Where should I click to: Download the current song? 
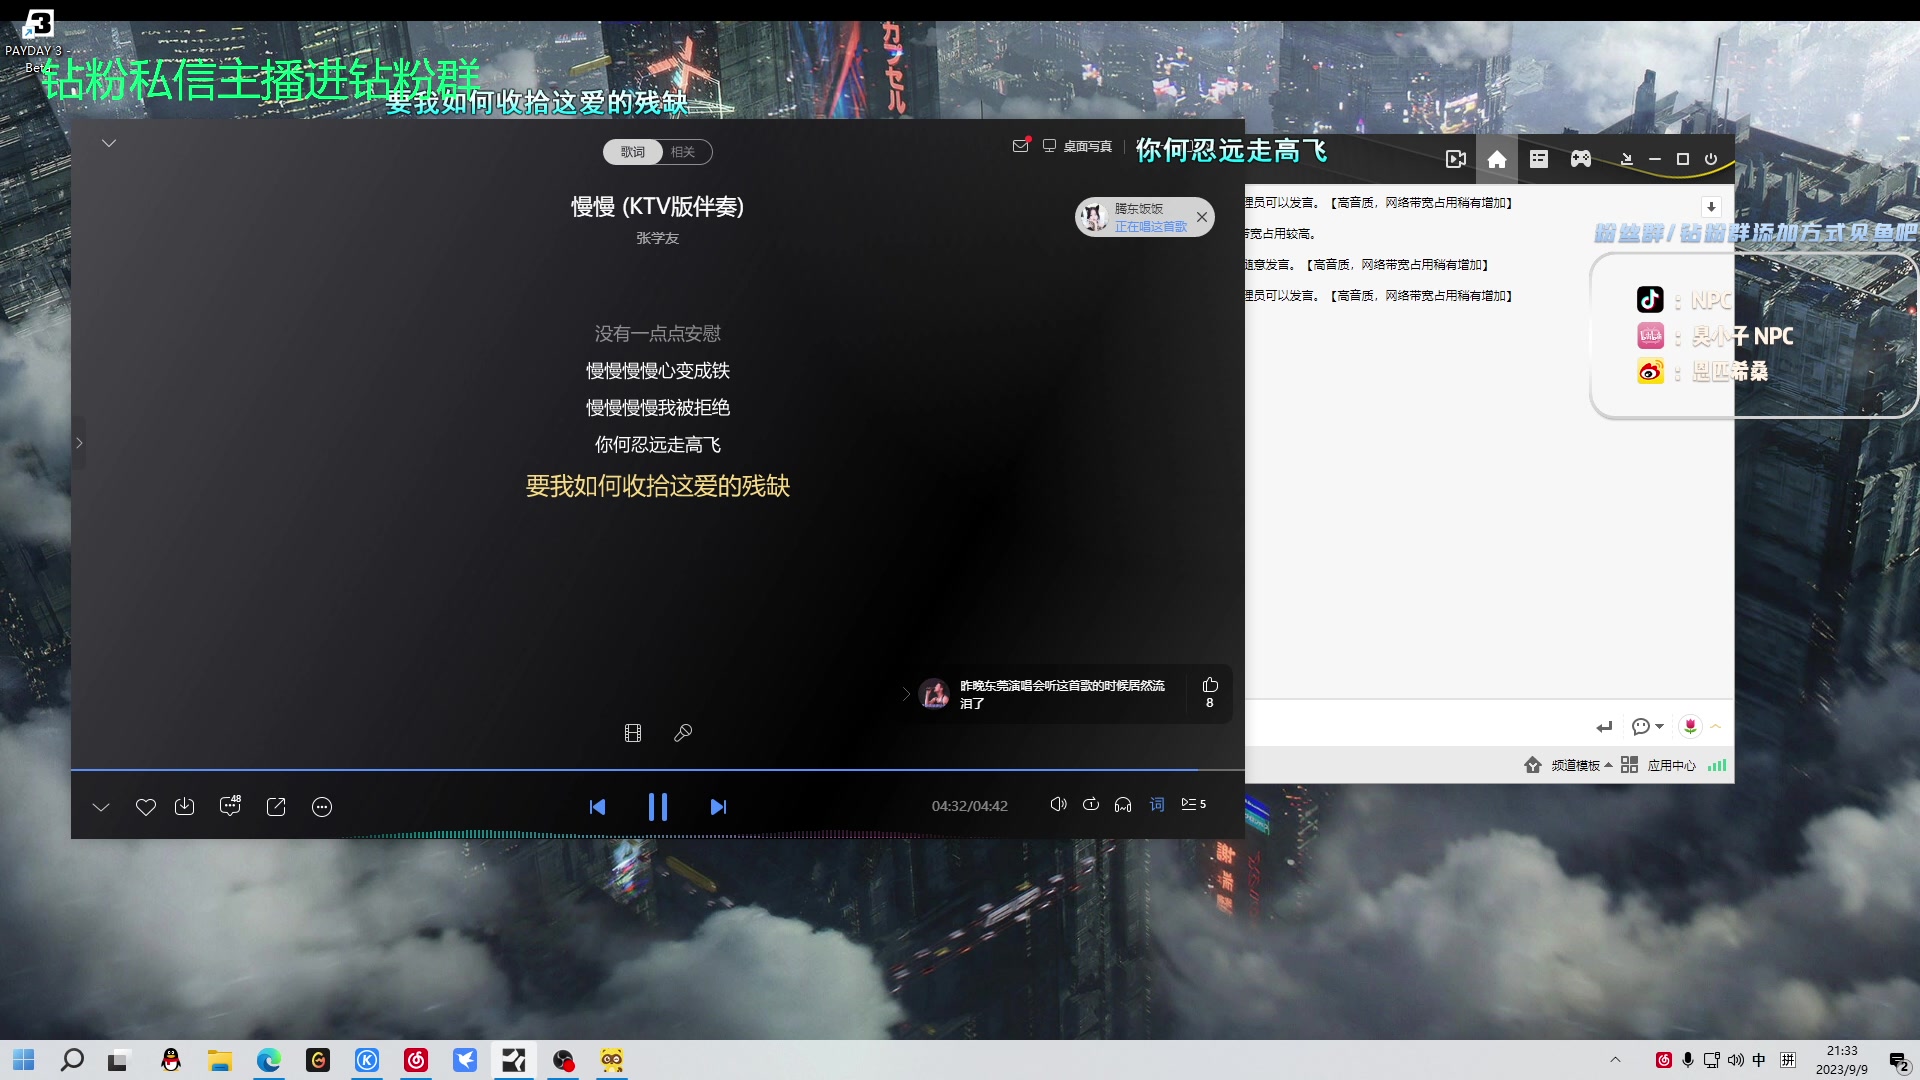185,807
